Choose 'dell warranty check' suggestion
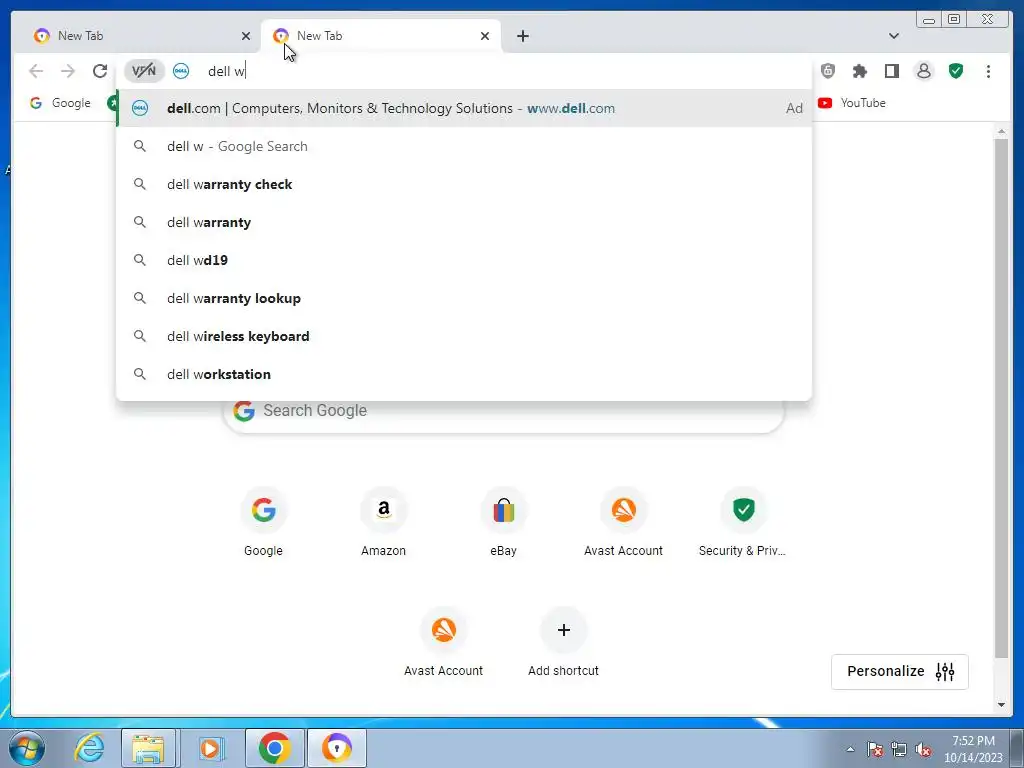The height and width of the screenshot is (768, 1024). click(x=464, y=184)
